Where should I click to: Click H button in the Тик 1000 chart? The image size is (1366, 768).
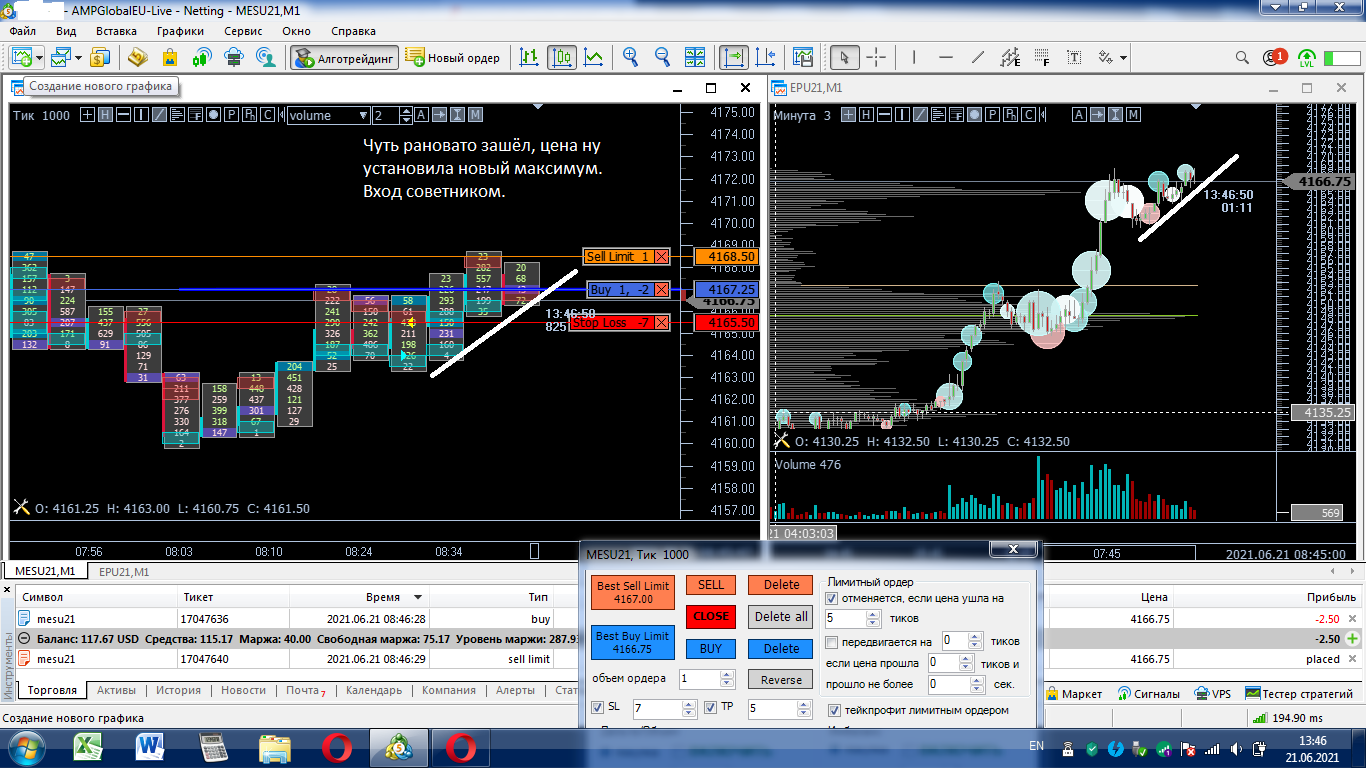[105, 115]
